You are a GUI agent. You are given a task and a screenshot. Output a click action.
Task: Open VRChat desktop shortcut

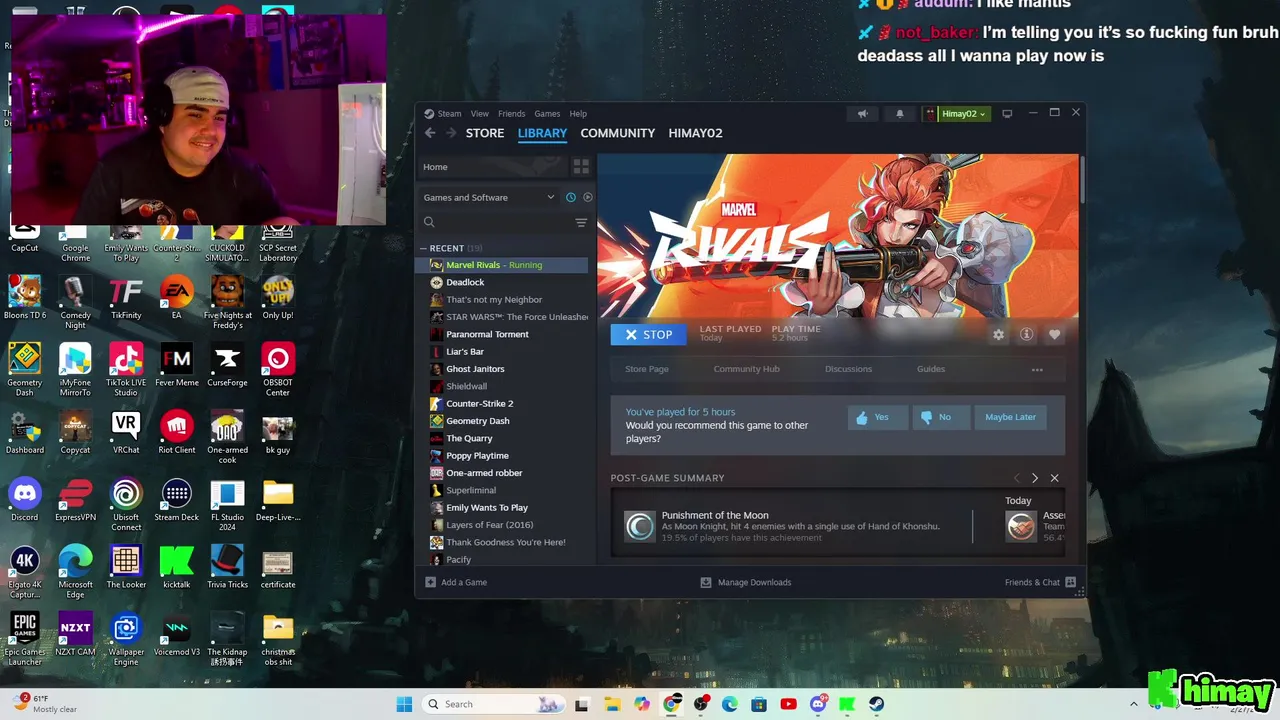126,432
